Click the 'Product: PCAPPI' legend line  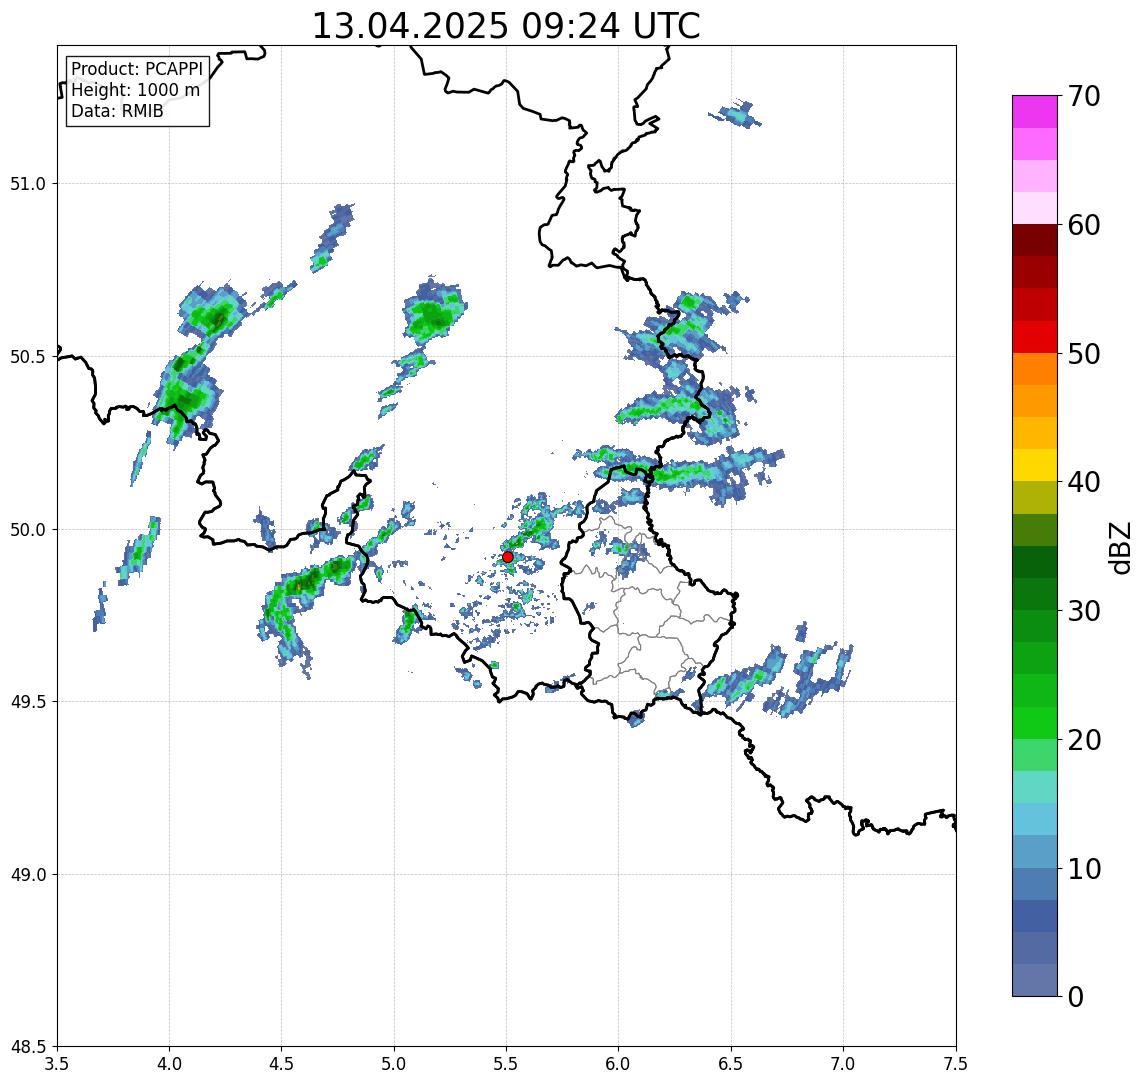coord(137,69)
